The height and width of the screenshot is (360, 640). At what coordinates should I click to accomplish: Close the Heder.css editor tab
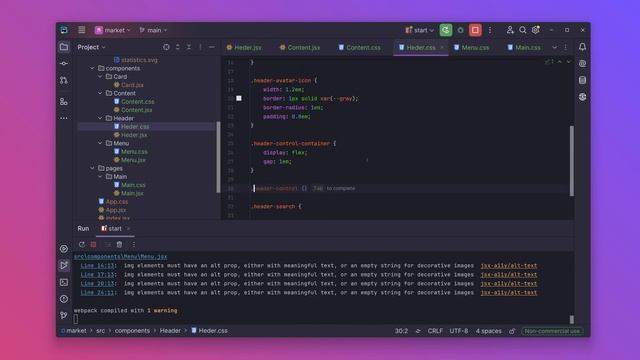442,47
